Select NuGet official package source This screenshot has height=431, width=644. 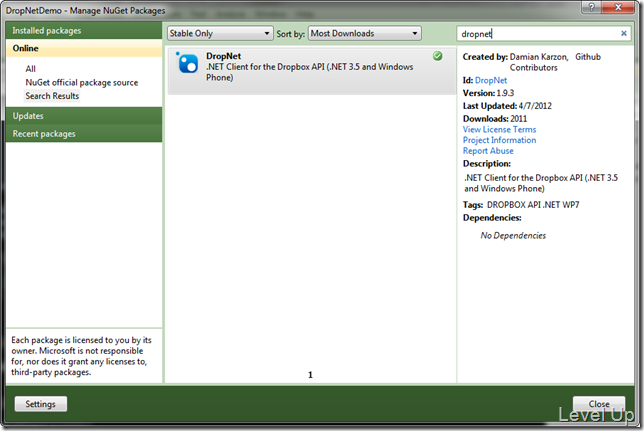(x=82, y=83)
